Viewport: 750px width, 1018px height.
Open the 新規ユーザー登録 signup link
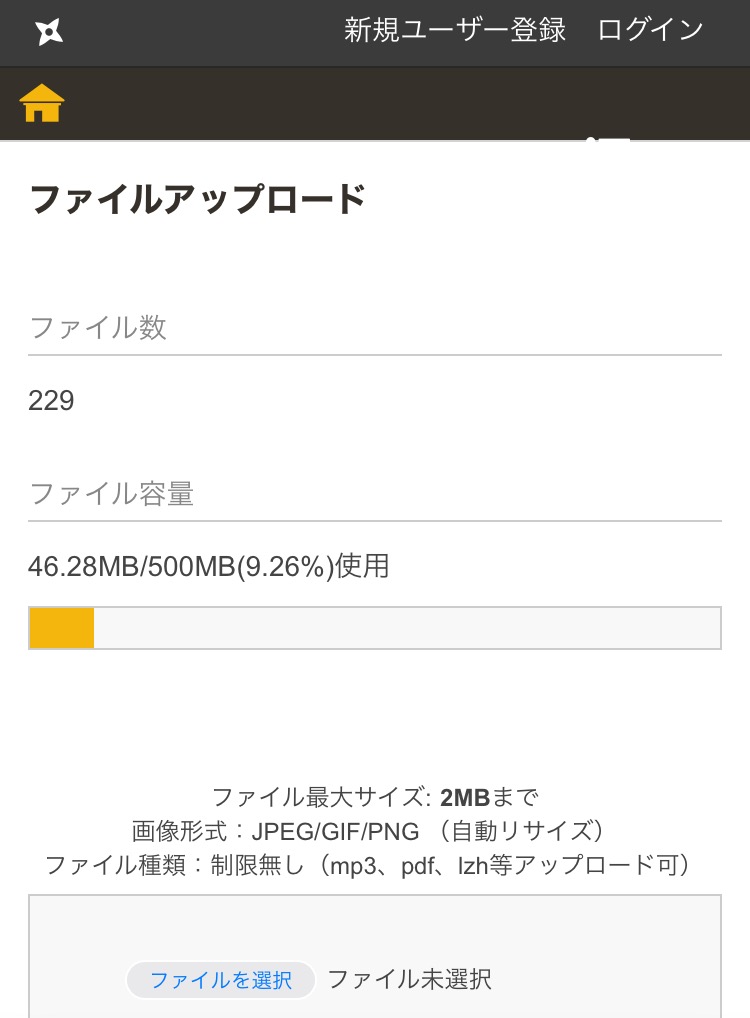455,30
